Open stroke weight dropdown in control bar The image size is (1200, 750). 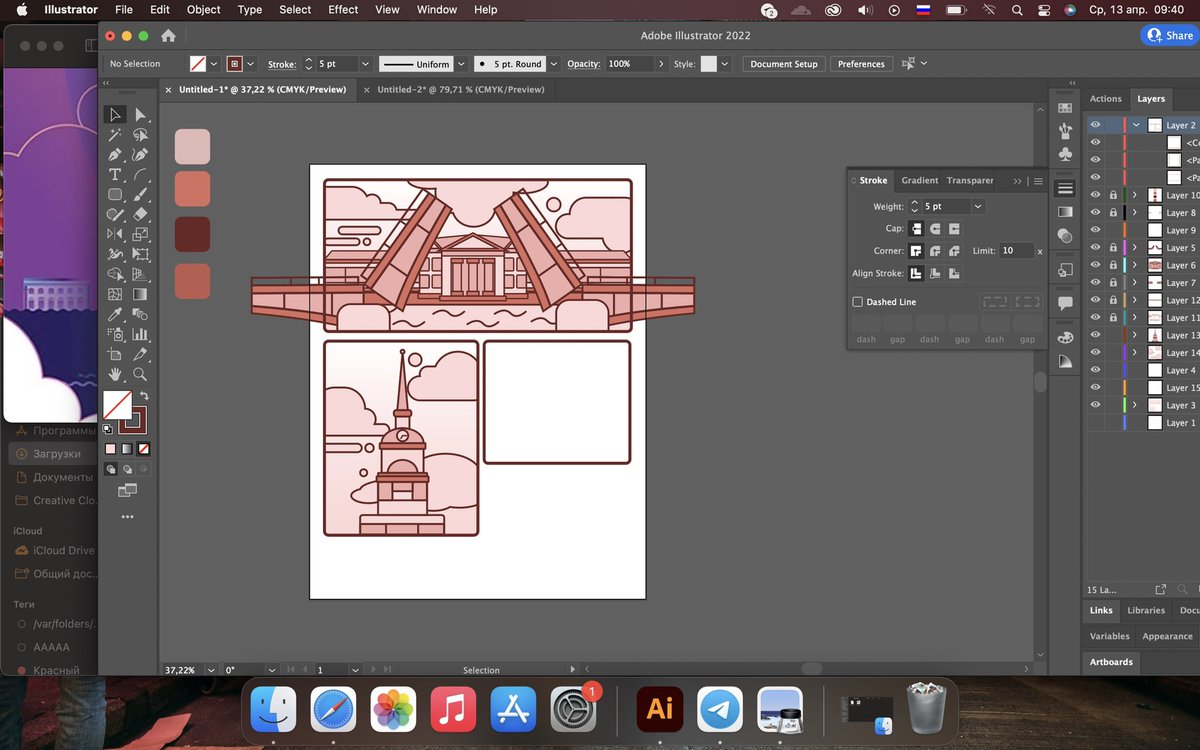[364, 64]
